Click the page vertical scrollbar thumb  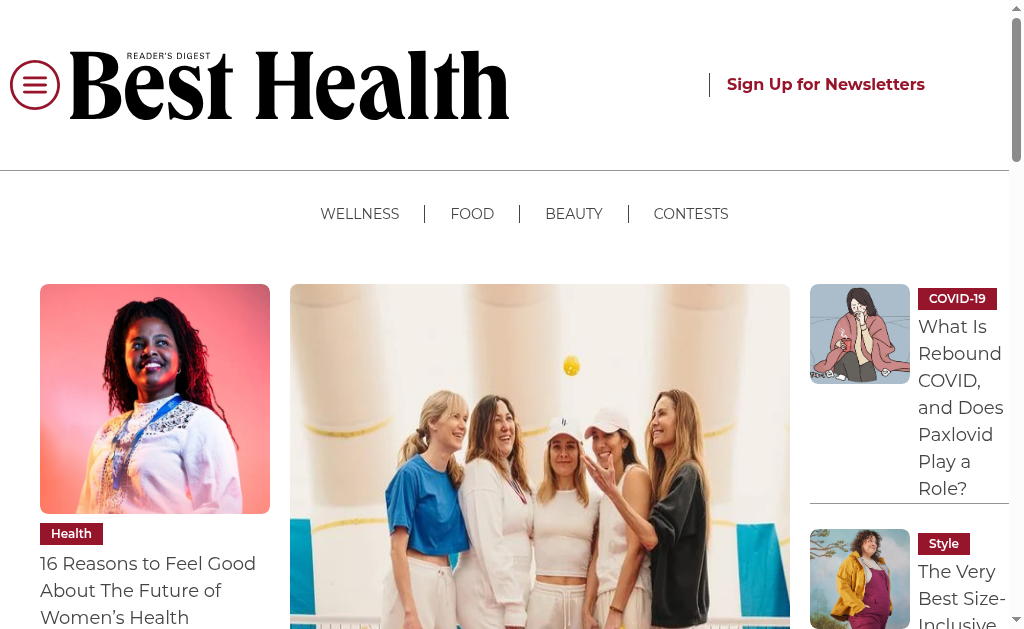pyautogui.click(x=1016, y=89)
